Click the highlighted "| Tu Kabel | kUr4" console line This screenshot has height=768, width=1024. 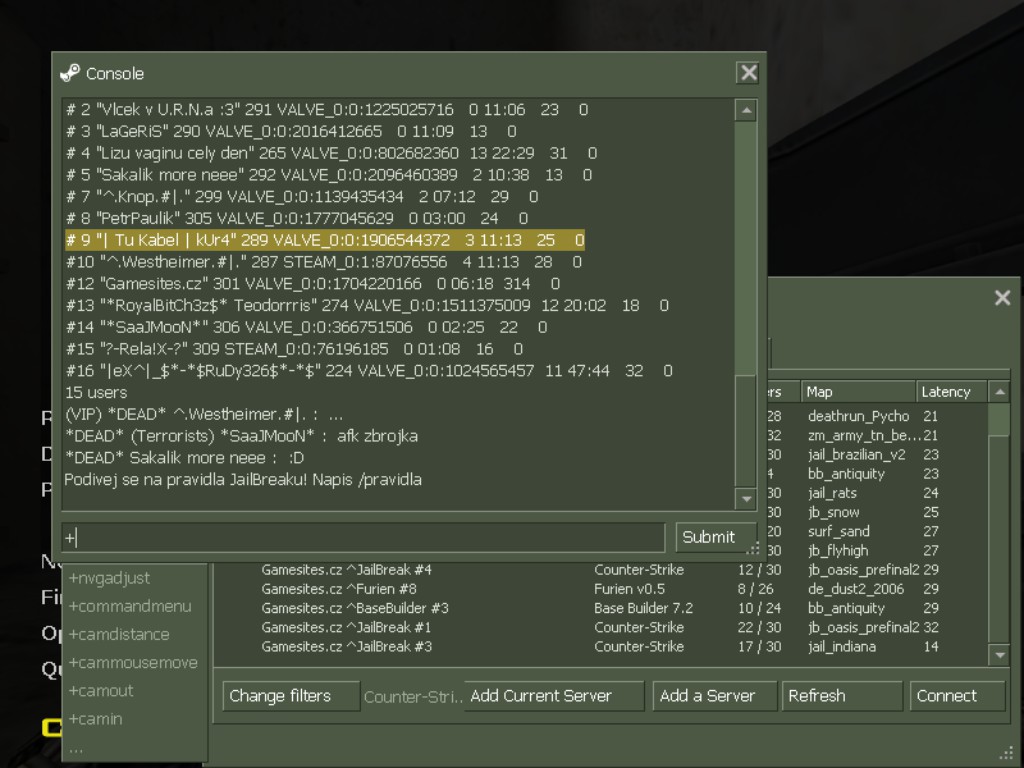click(x=325, y=240)
